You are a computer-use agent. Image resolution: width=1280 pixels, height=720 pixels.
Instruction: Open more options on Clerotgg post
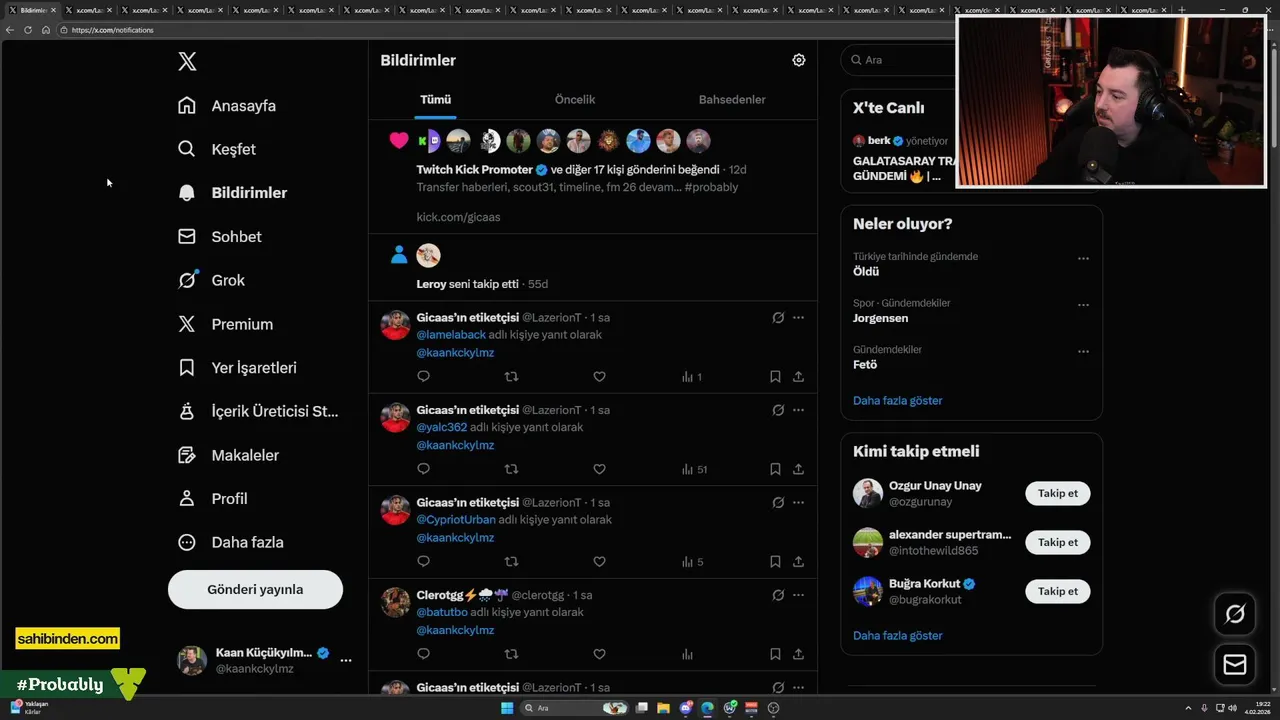coord(798,595)
